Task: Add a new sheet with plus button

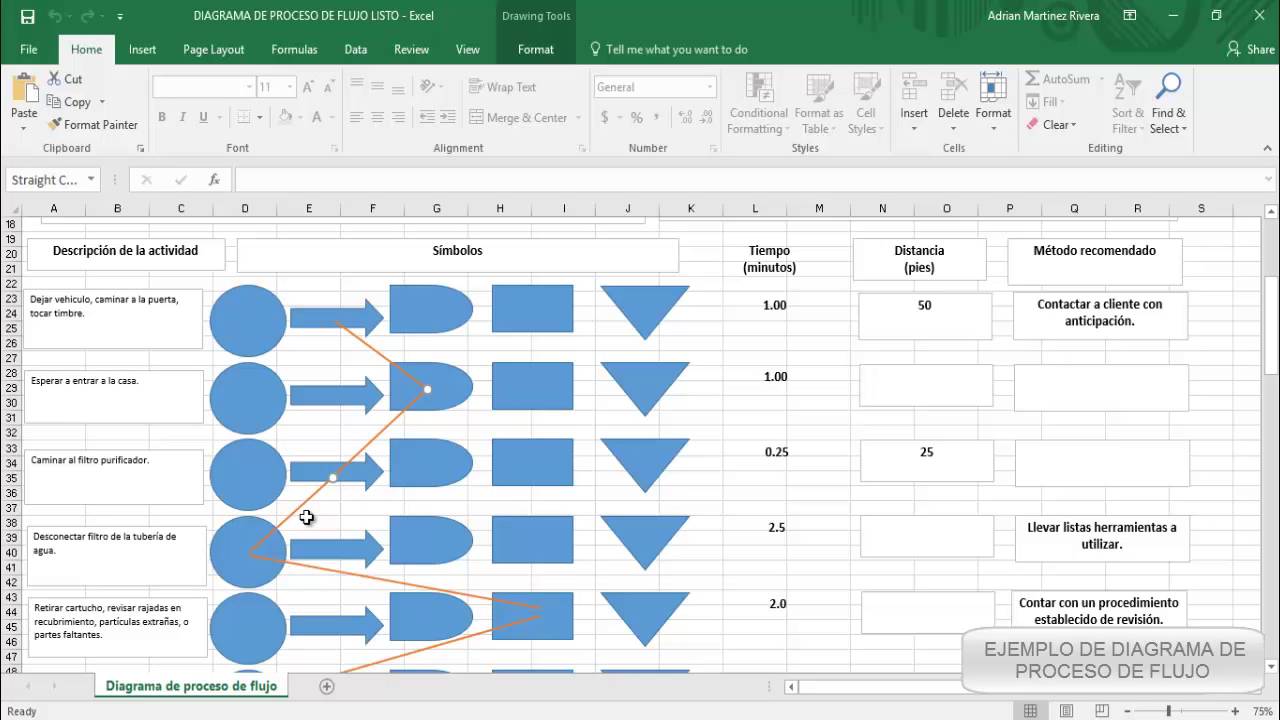Action: (326, 686)
